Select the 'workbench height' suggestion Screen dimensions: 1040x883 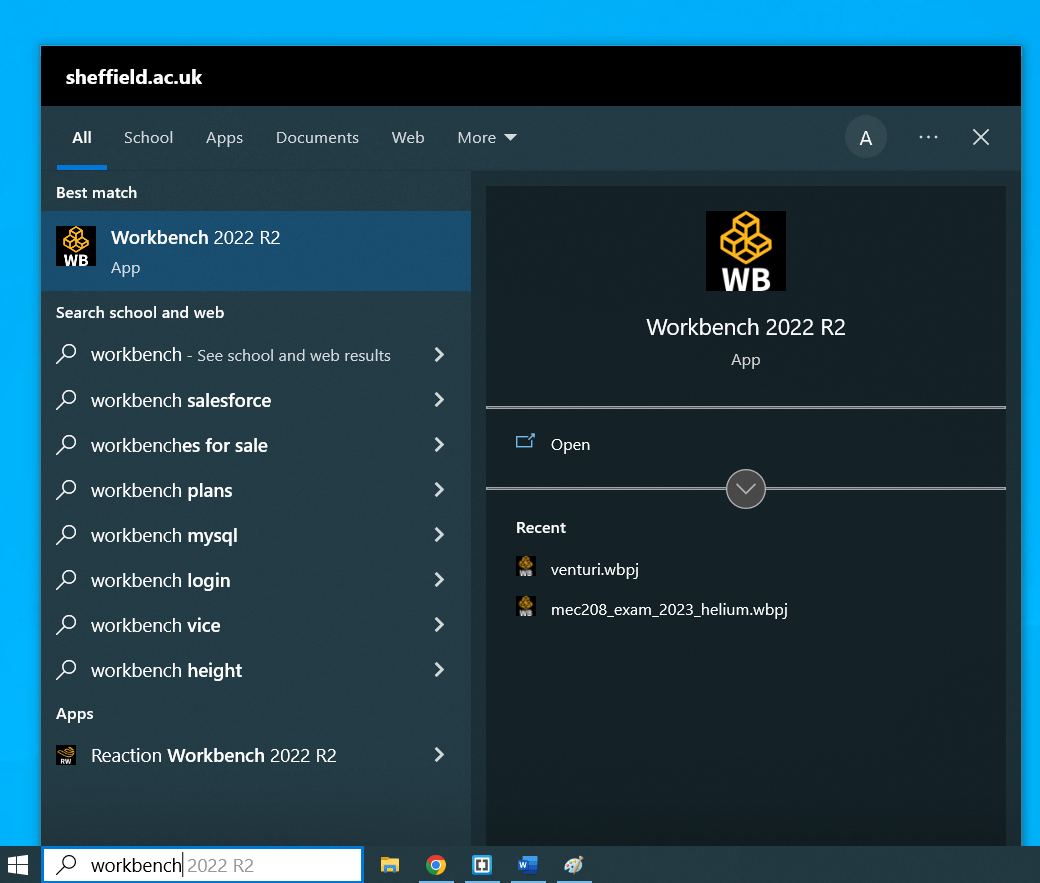166,671
